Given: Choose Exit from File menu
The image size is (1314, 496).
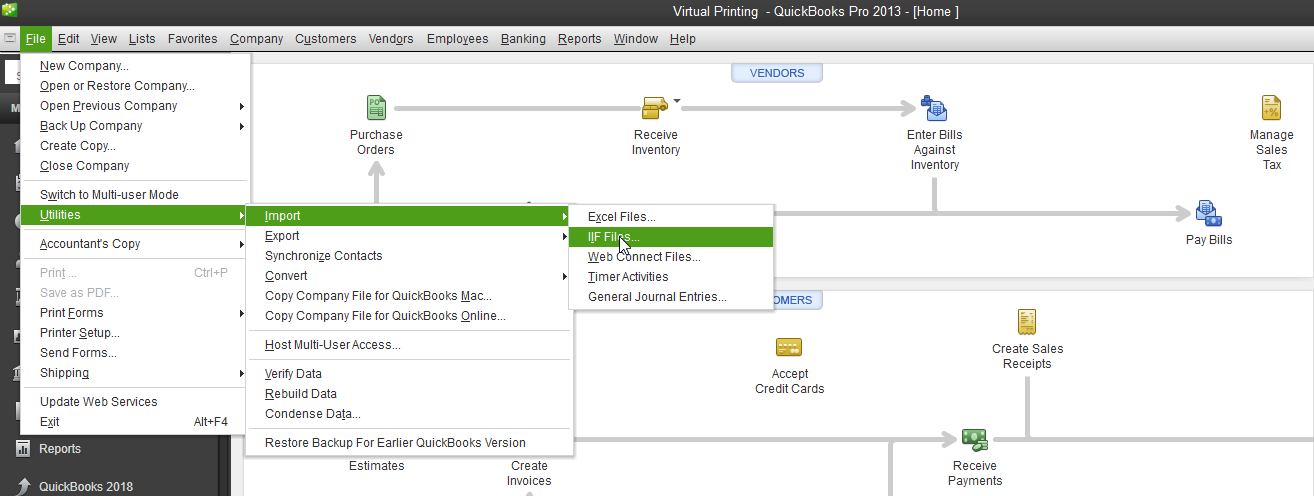Looking at the screenshot, I should point(134,422).
